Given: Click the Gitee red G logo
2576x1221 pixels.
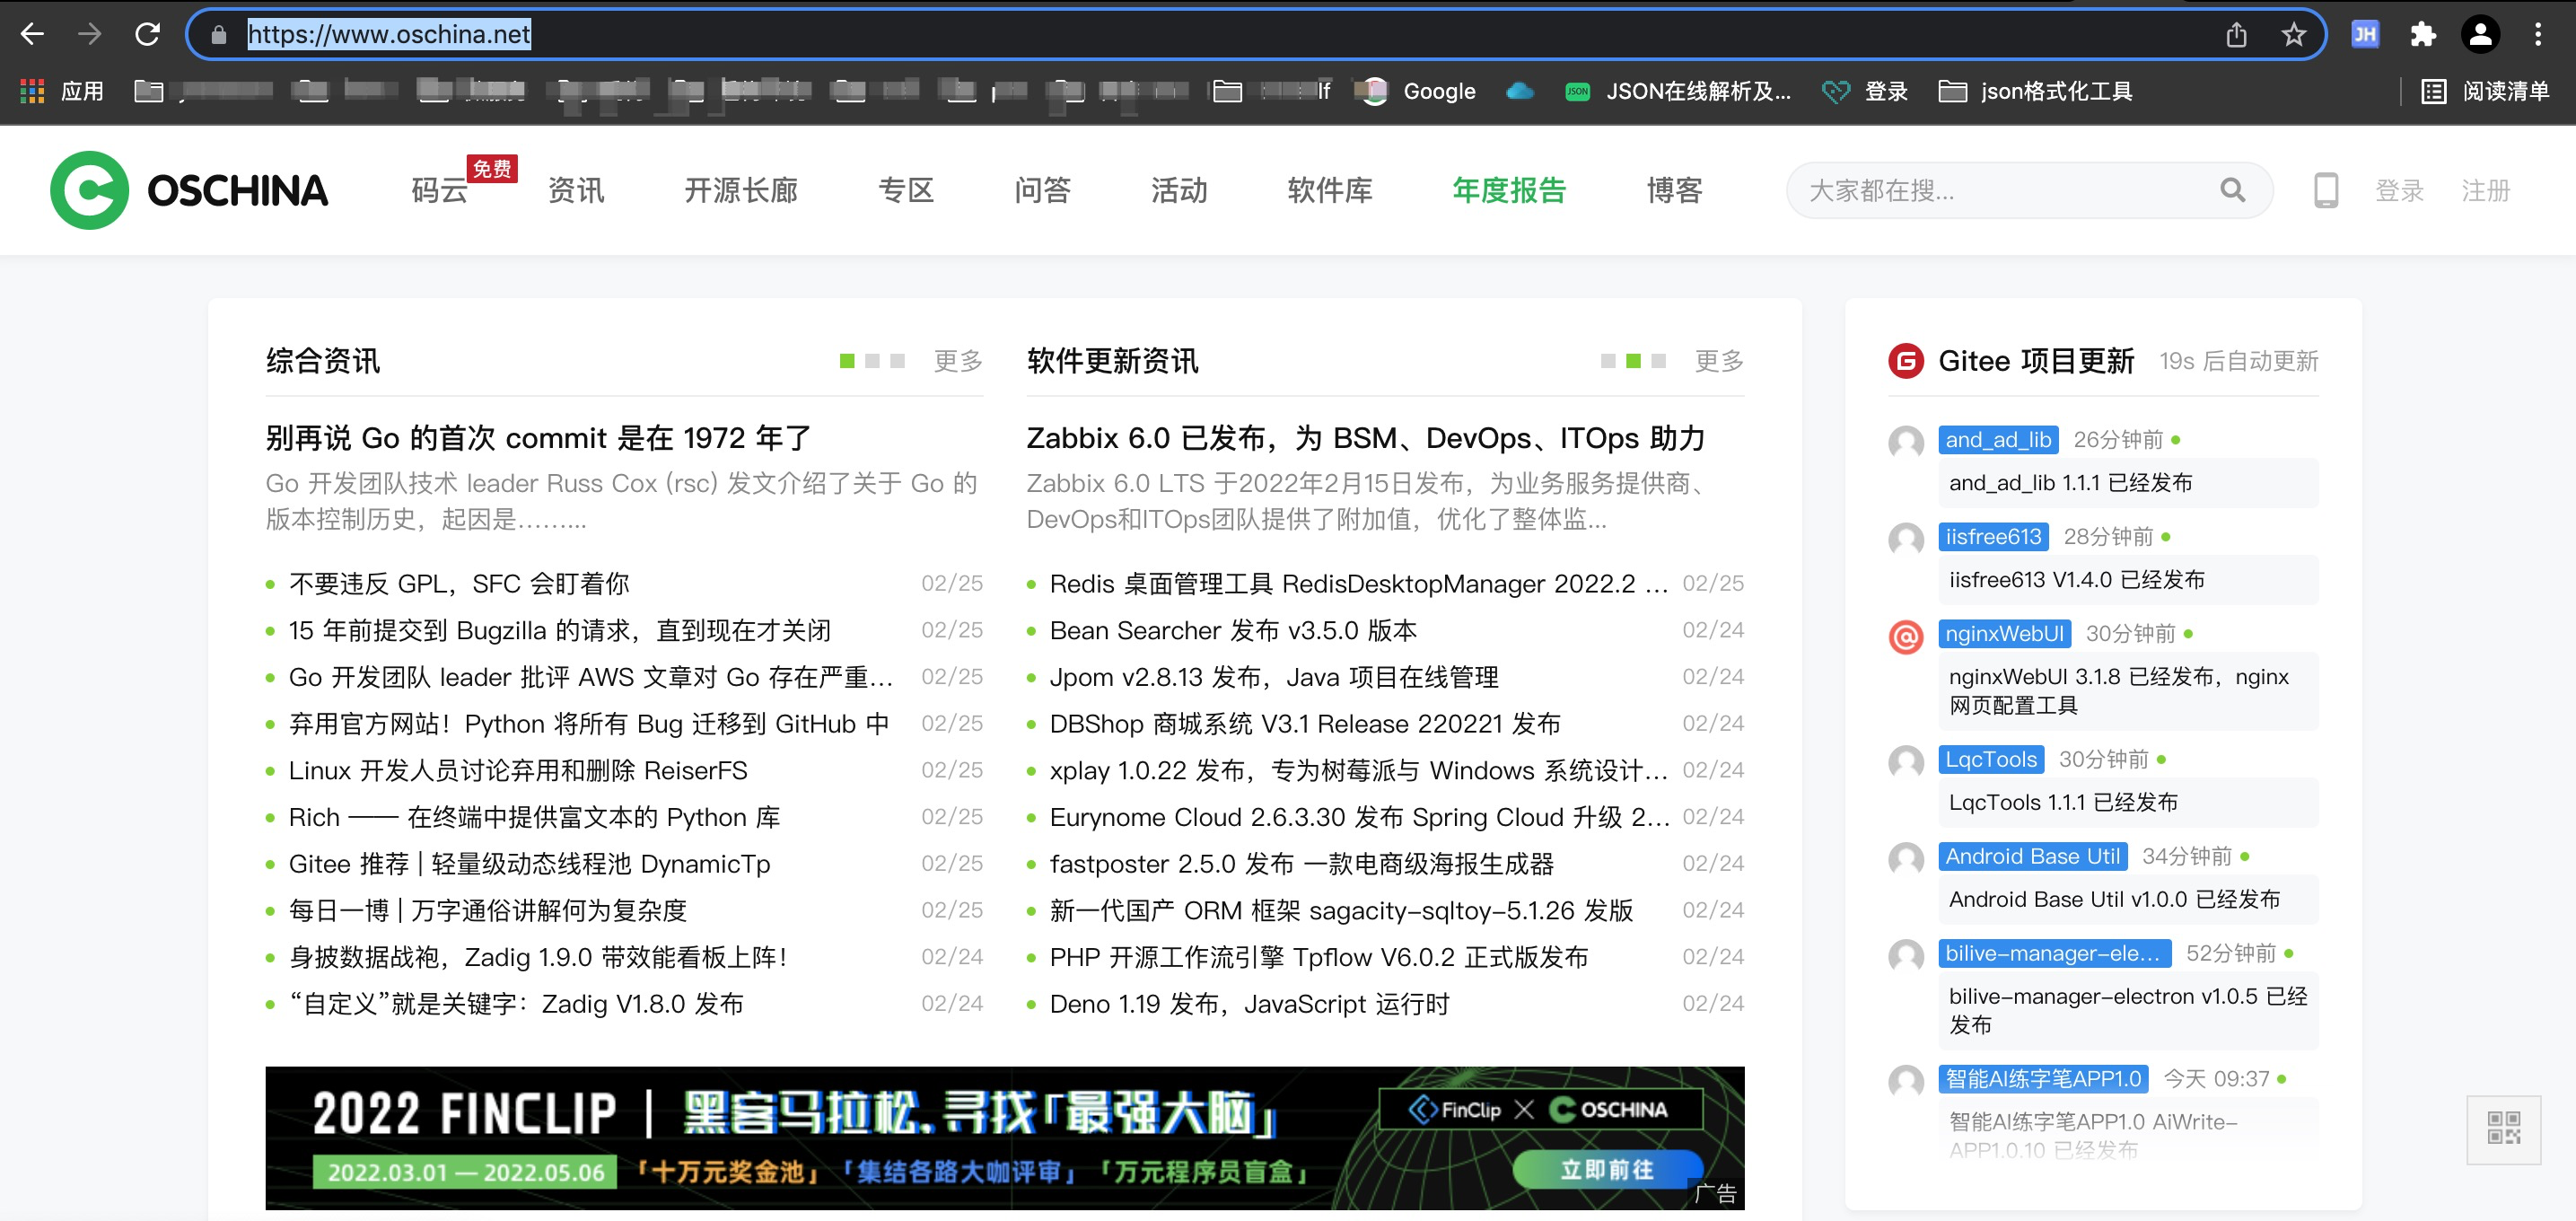Looking at the screenshot, I should point(1906,361).
